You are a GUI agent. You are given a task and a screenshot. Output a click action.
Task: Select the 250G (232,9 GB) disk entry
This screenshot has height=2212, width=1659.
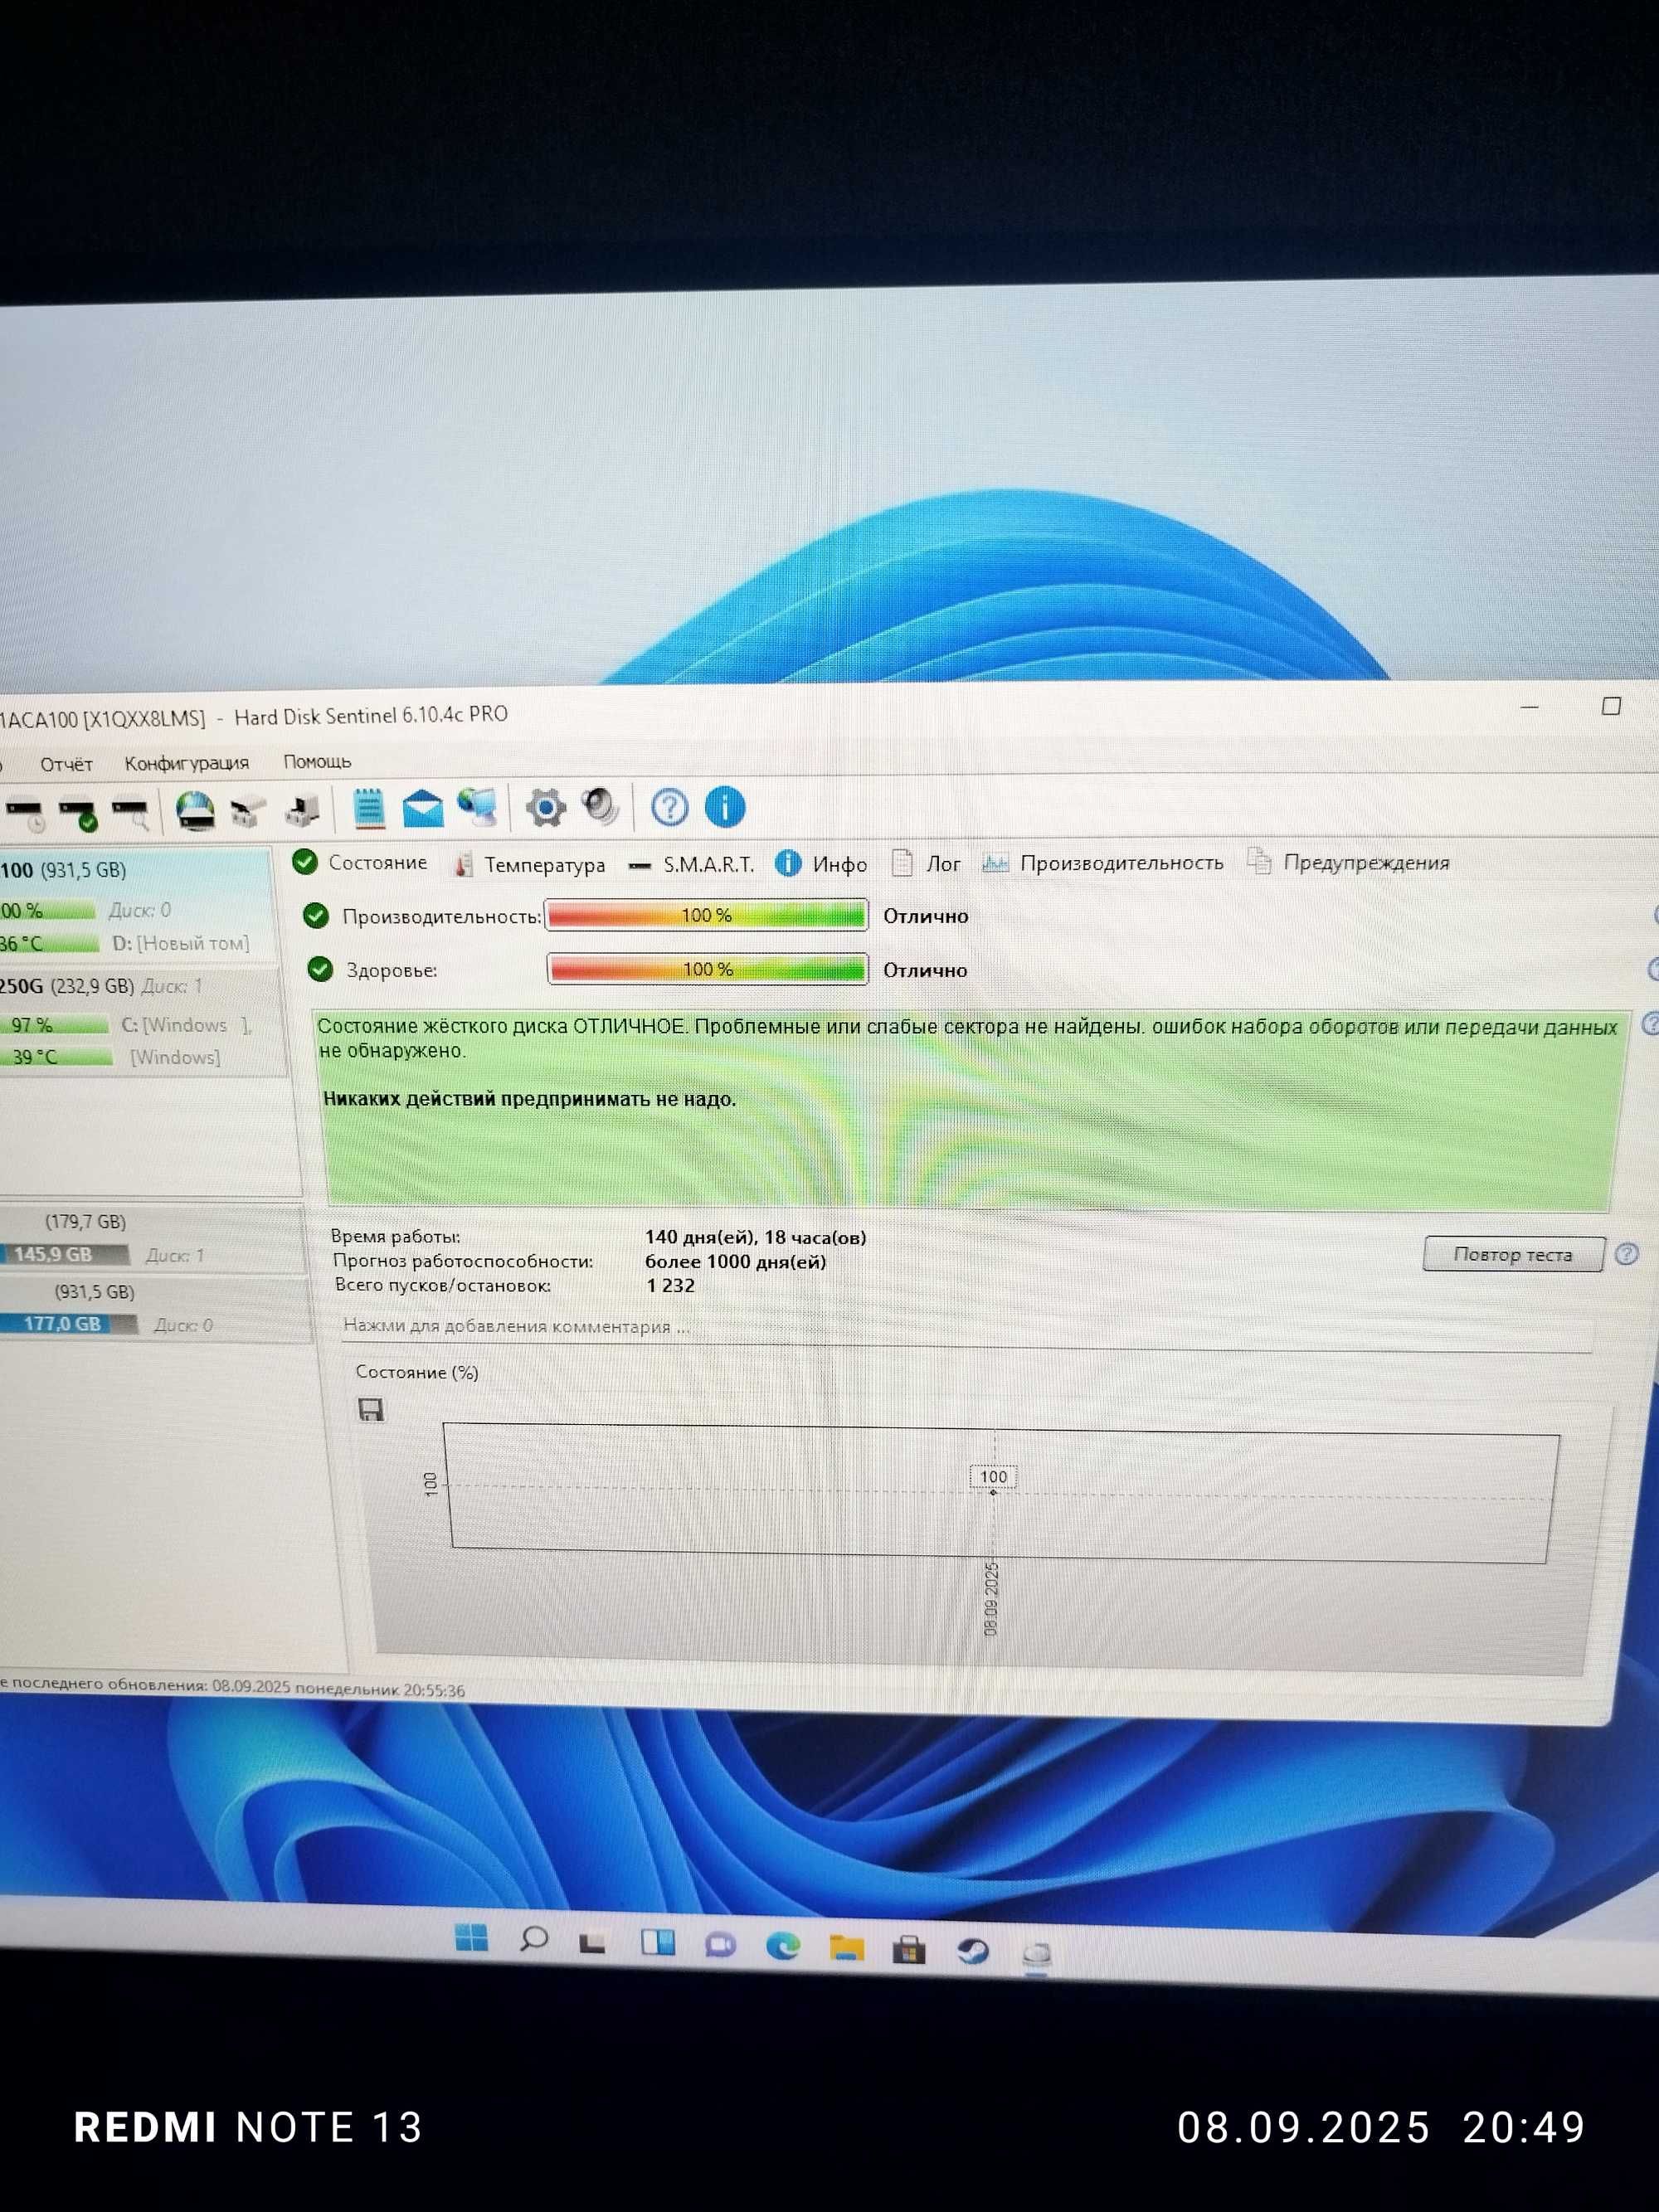pyautogui.click(x=141, y=1022)
